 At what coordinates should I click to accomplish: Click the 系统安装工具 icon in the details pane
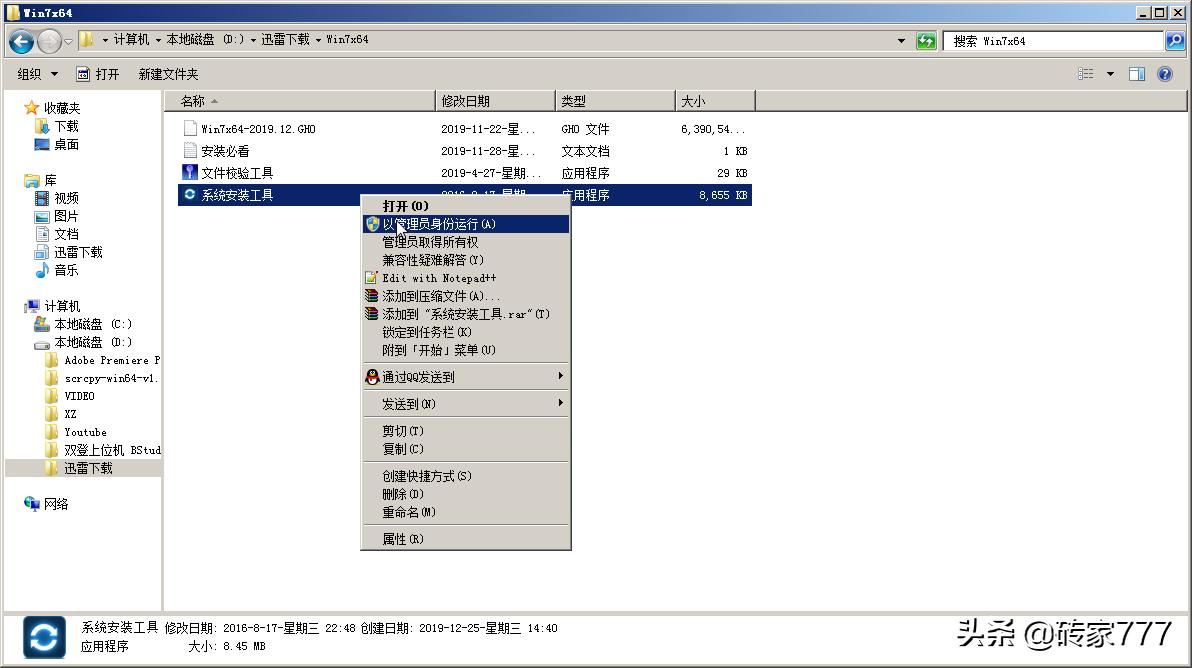42,637
